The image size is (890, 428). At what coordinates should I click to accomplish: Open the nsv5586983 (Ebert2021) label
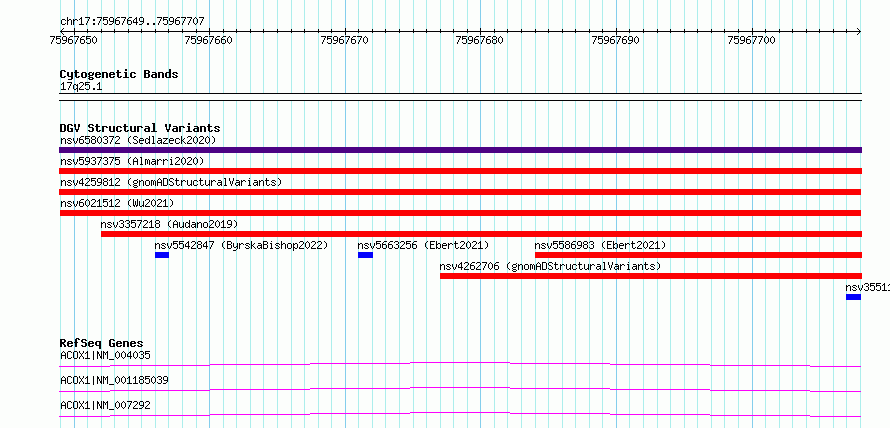[x=600, y=245]
